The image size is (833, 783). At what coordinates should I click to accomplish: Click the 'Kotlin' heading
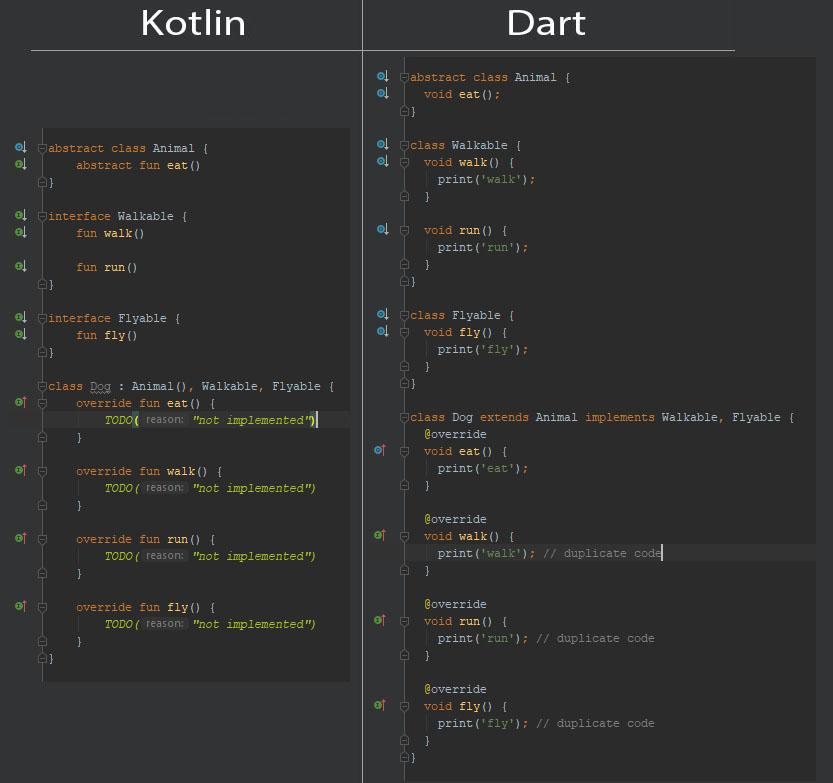[193, 23]
